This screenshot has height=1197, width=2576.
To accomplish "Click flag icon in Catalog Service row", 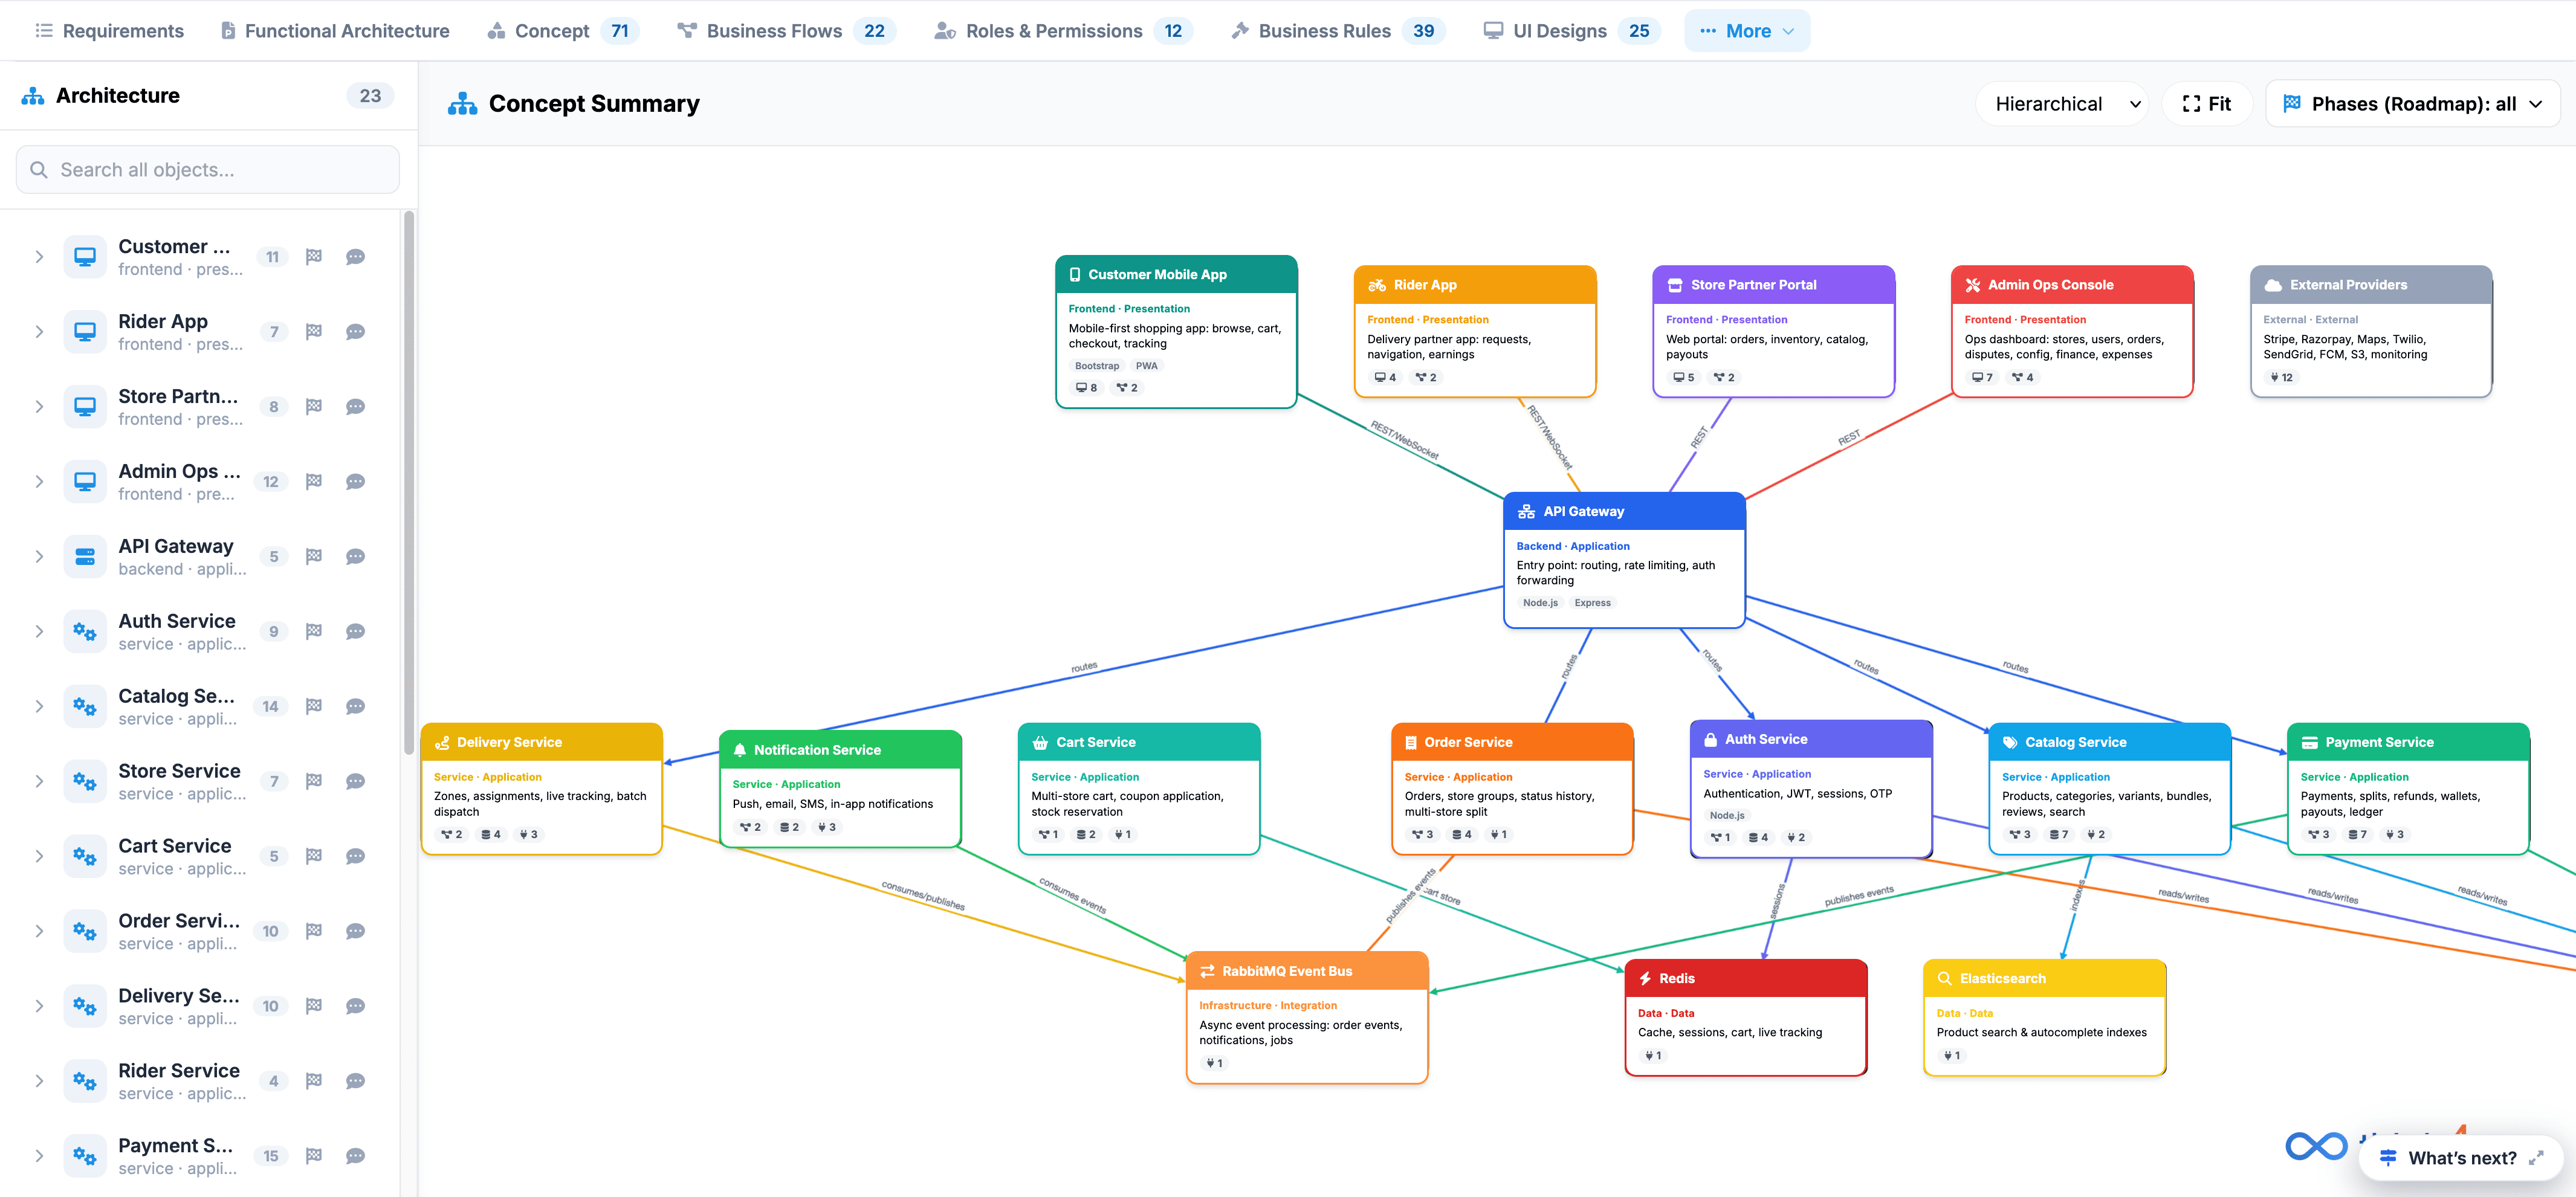I will pyautogui.click(x=313, y=707).
